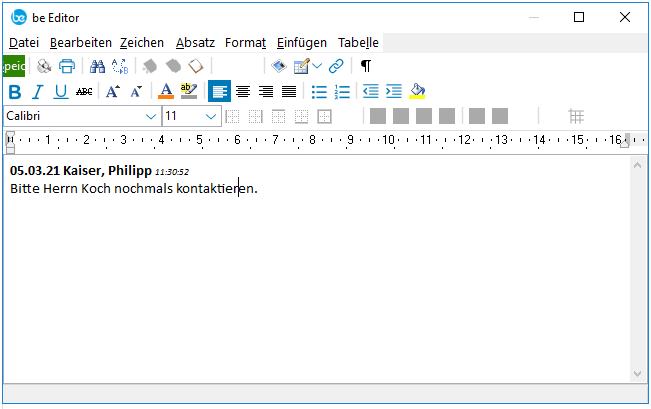Increase paragraph indent
651x409 pixels.
[x=393, y=92]
